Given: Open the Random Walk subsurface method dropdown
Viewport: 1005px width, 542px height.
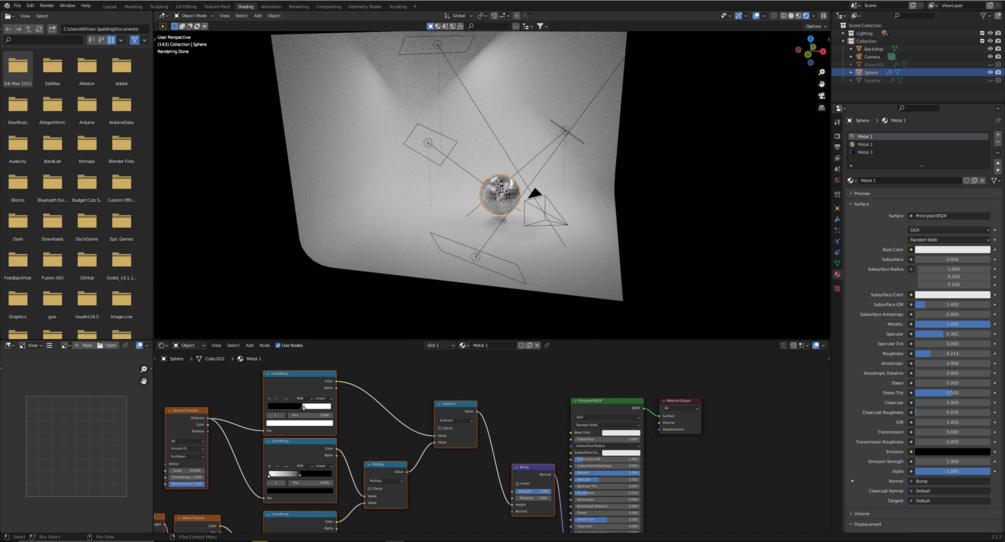Looking at the screenshot, I should click(949, 240).
